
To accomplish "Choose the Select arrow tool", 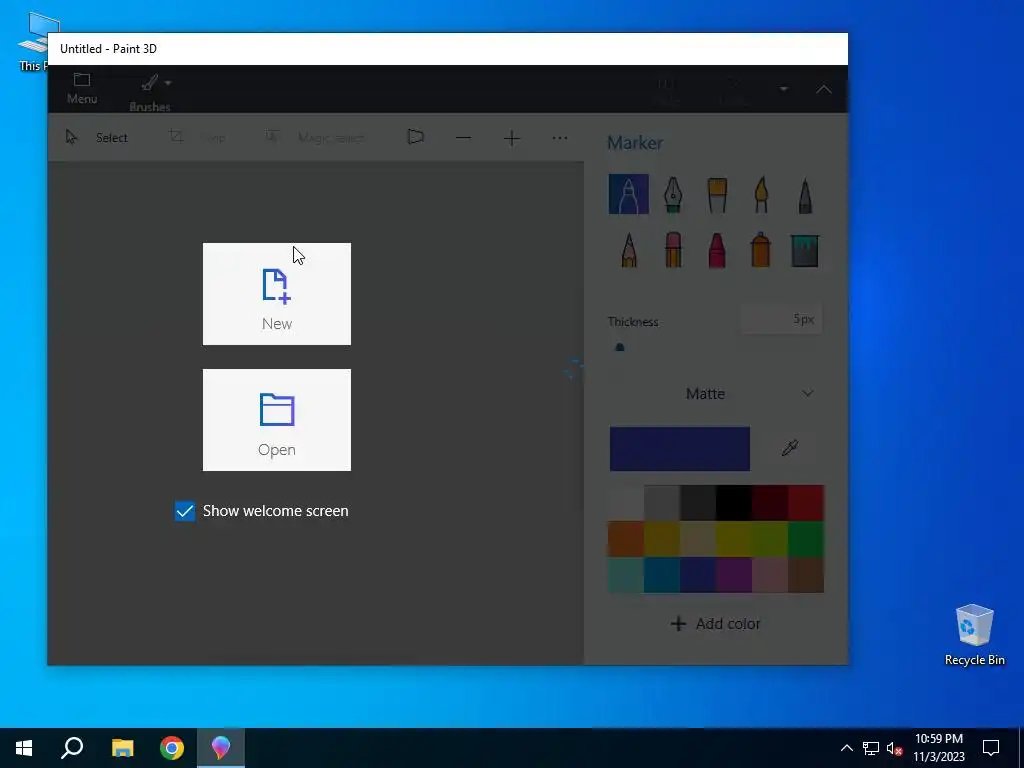I will coord(97,138).
